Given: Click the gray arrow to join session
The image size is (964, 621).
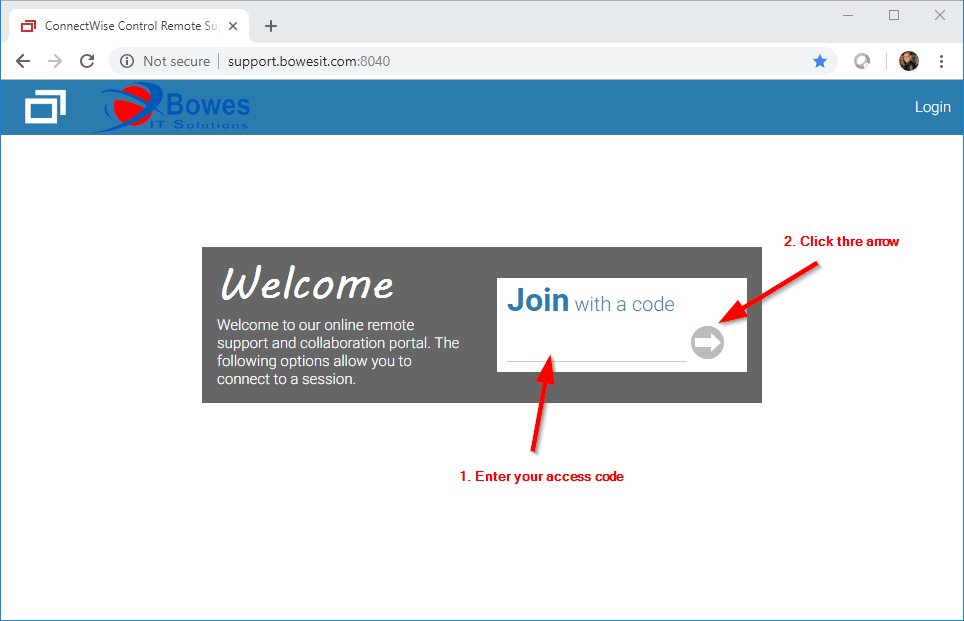Looking at the screenshot, I should [x=707, y=342].
